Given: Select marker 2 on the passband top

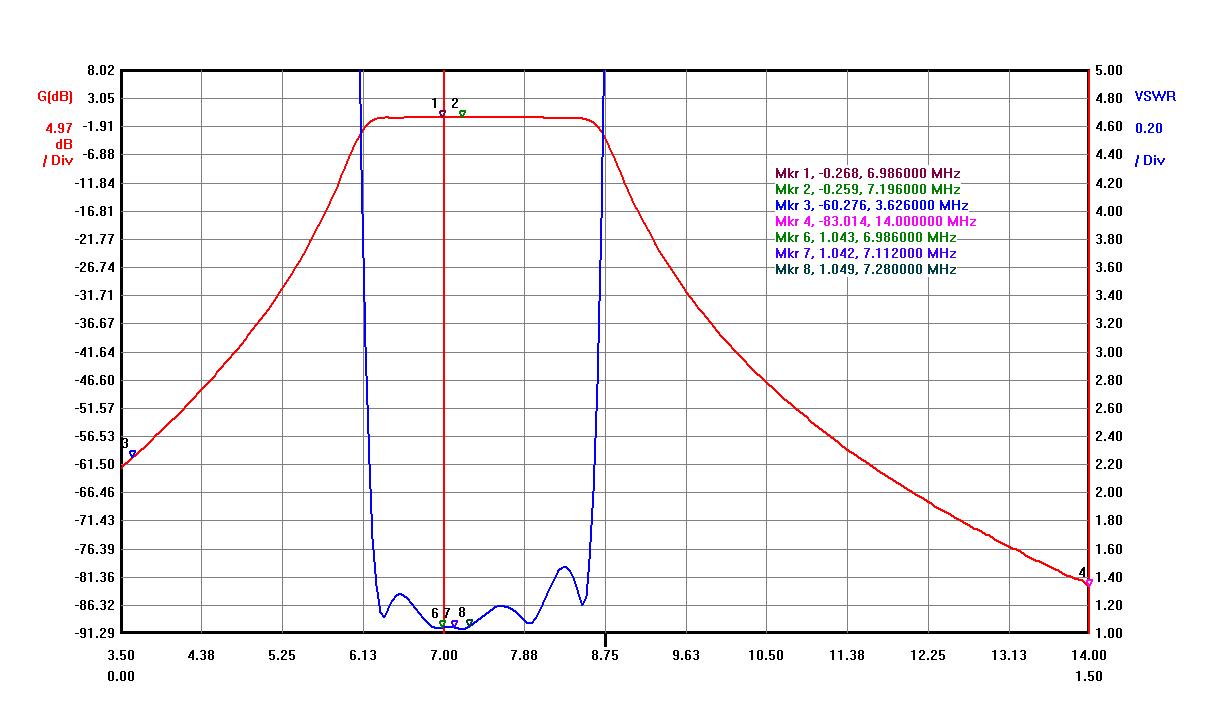Looking at the screenshot, I should click(462, 114).
